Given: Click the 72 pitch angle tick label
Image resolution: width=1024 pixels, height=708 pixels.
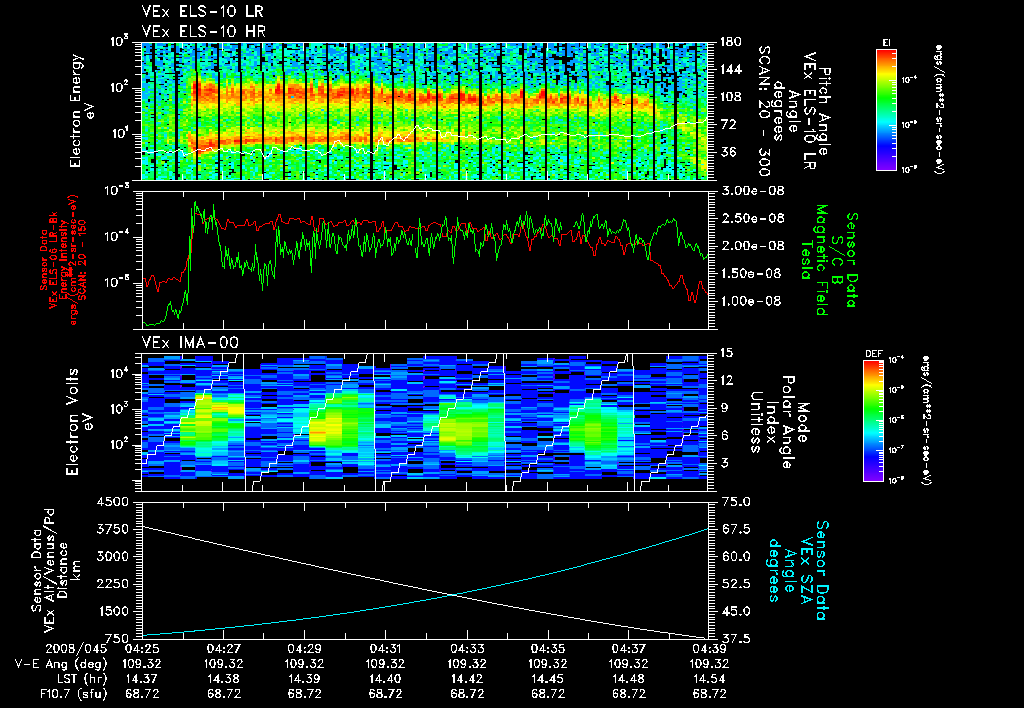Looking at the screenshot, I should click(726, 125).
